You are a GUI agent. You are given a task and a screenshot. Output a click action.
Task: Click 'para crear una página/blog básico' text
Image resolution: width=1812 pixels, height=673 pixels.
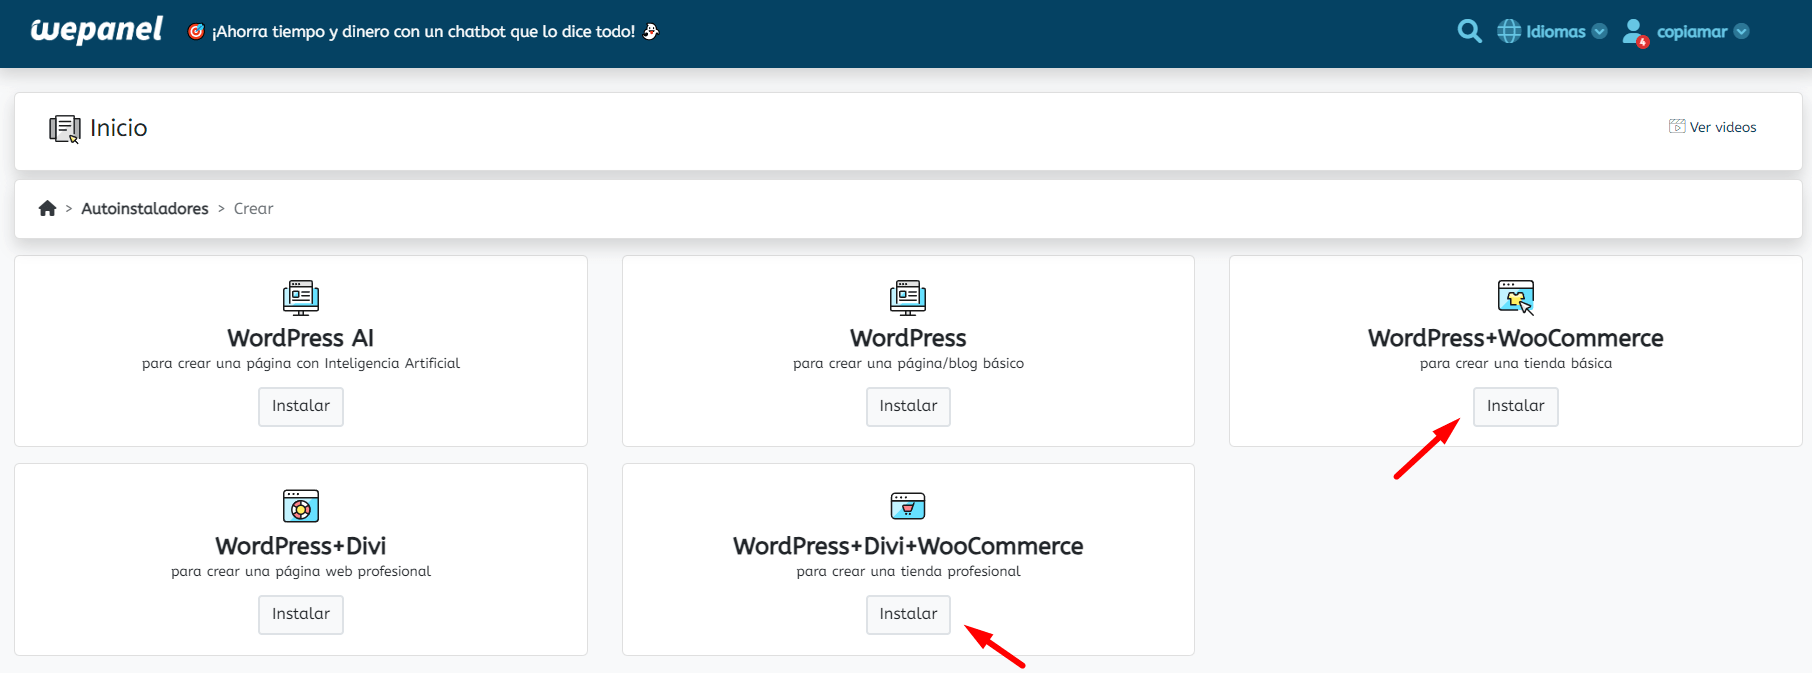908,364
